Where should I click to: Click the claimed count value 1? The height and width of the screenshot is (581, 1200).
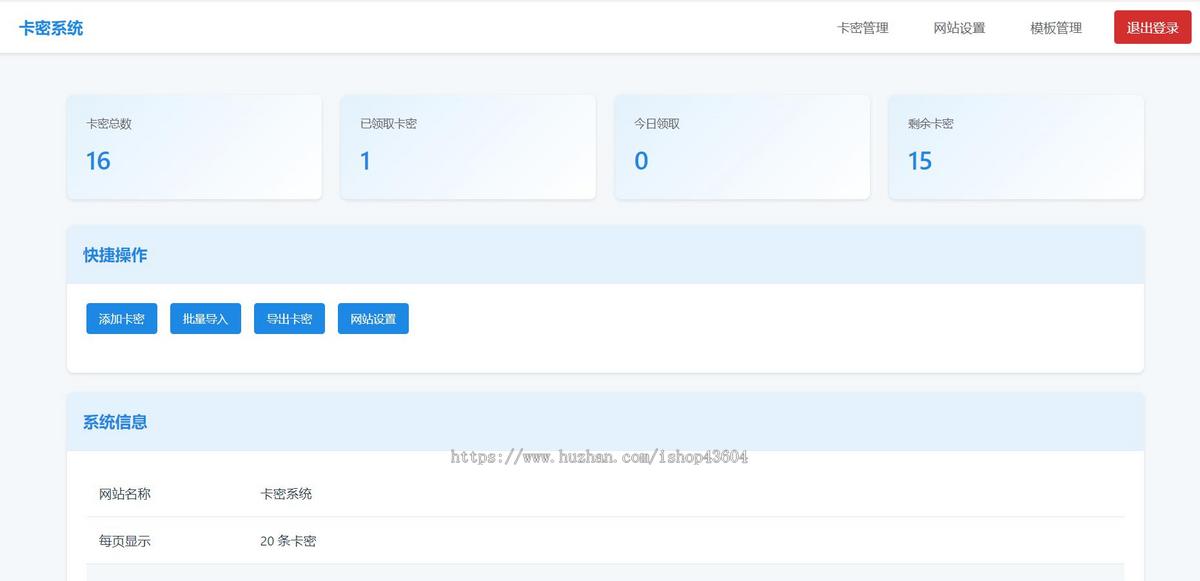click(x=365, y=161)
